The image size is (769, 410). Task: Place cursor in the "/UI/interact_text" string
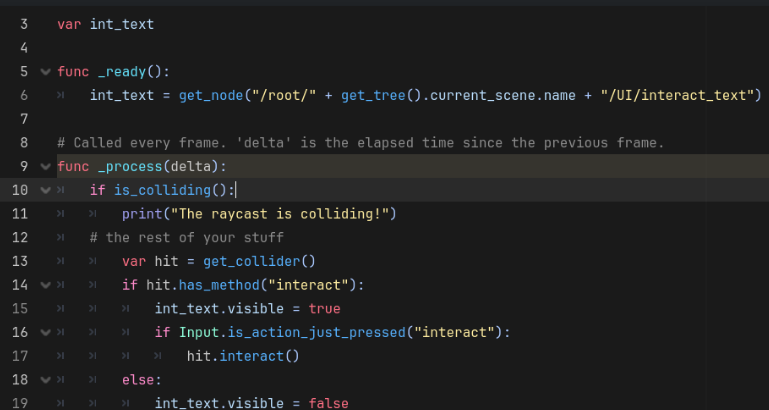click(676, 95)
